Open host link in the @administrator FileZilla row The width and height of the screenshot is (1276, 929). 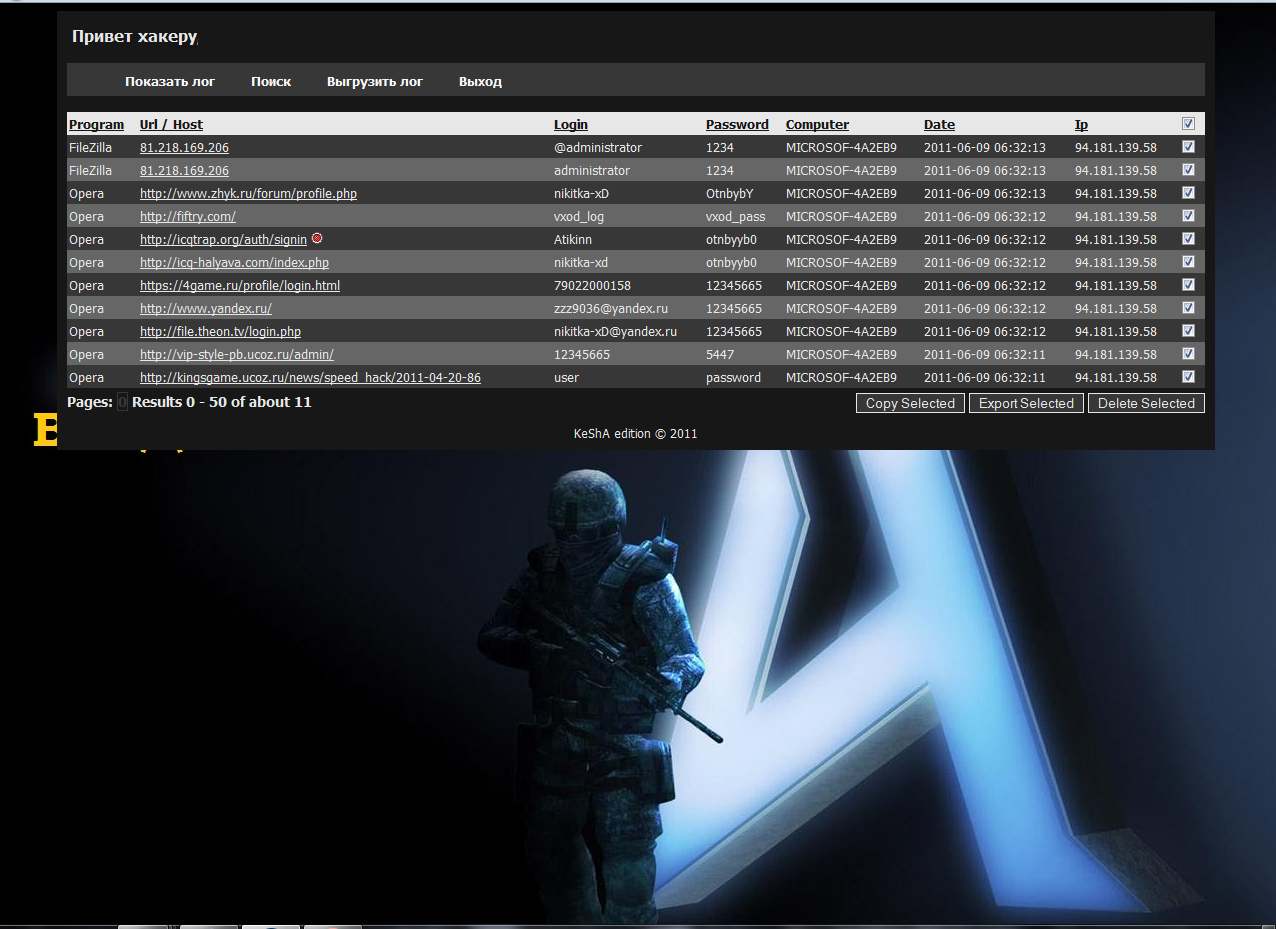point(184,148)
